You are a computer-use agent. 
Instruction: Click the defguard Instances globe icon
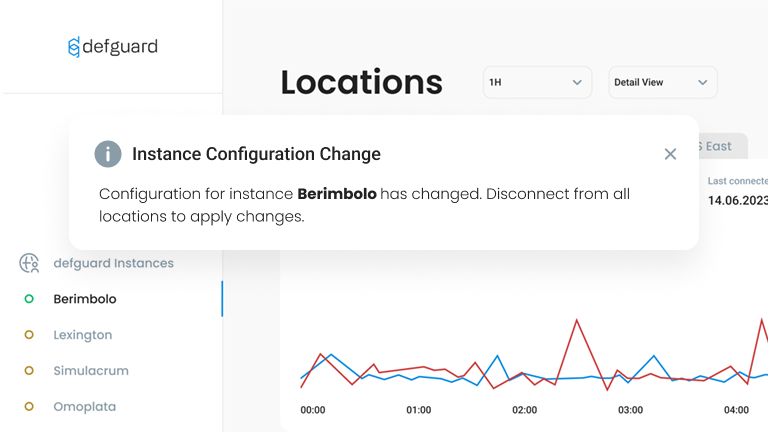coord(29,263)
